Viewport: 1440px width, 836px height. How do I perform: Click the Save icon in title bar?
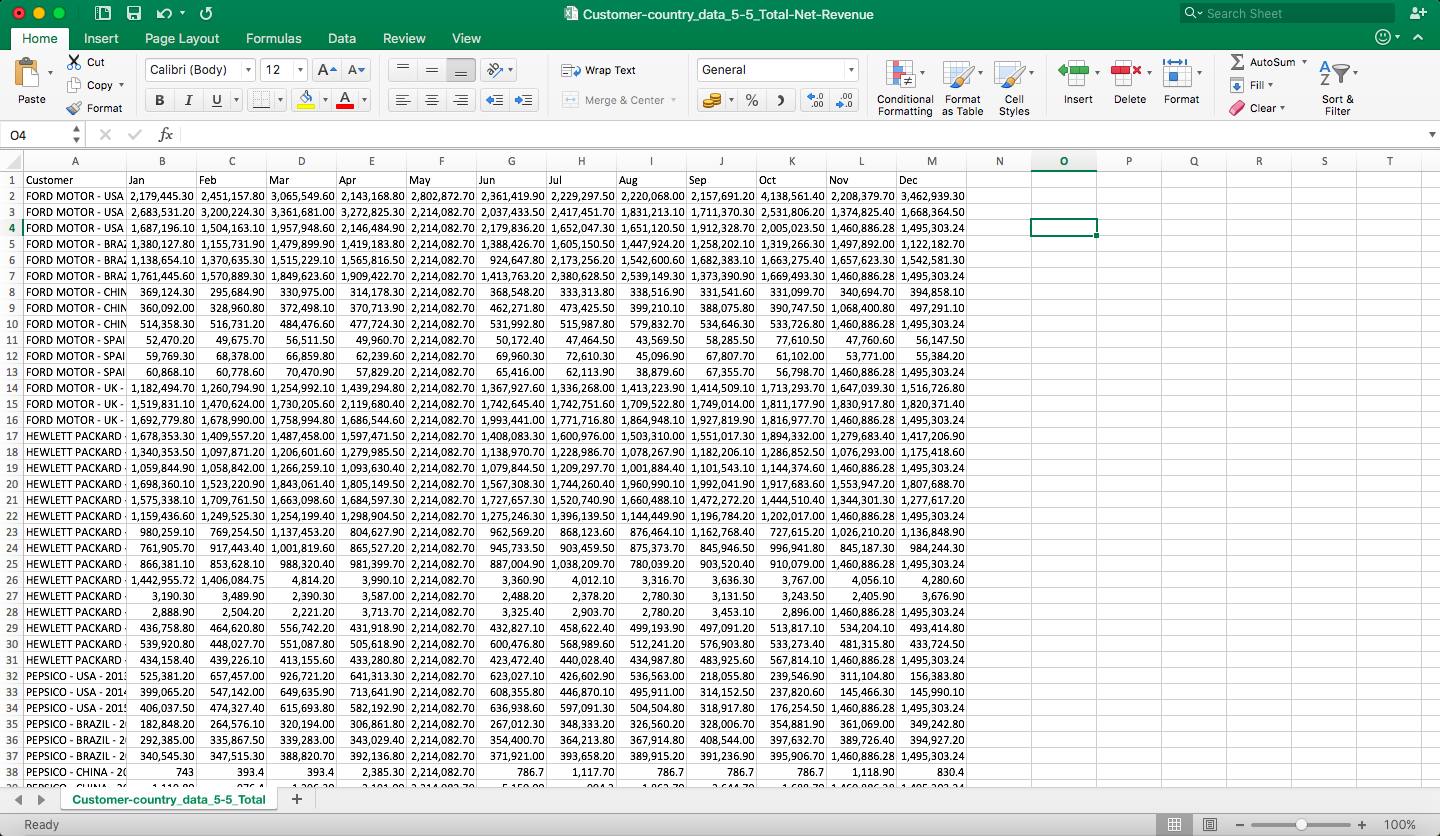point(134,14)
